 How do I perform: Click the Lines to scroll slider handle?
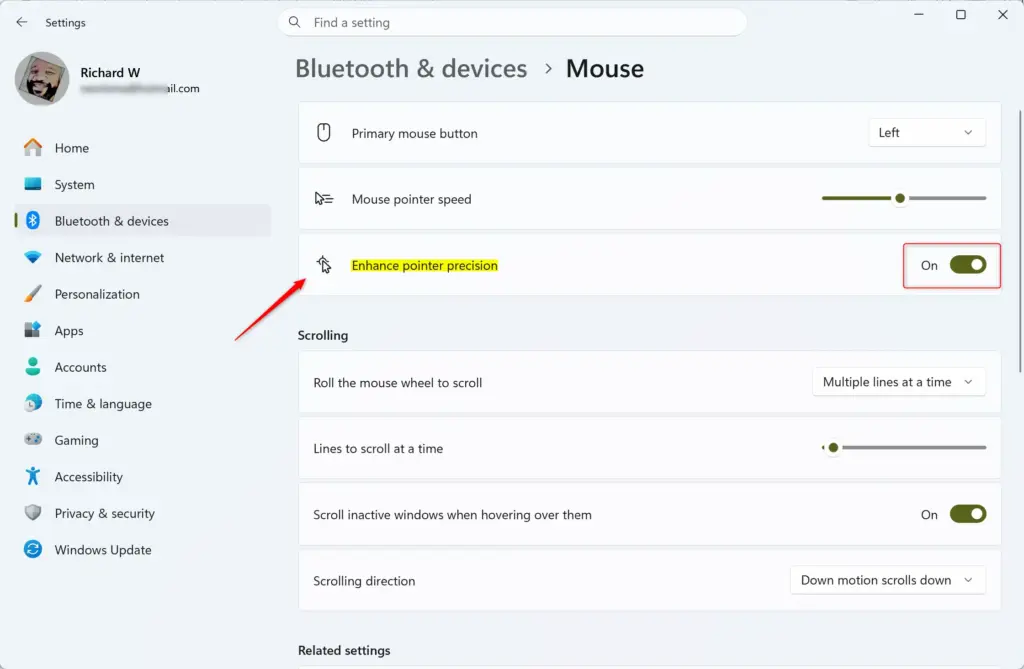point(833,448)
